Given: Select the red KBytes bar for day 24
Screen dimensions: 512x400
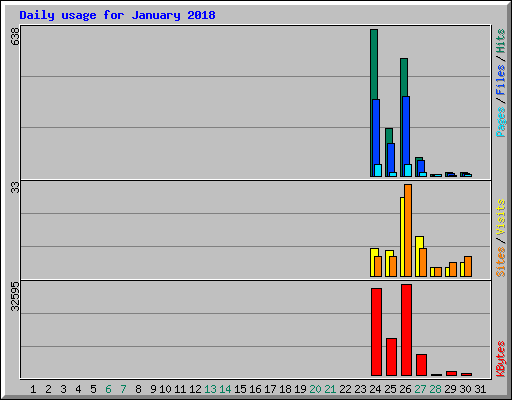Looking at the screenshot, I should click(377, 332).
